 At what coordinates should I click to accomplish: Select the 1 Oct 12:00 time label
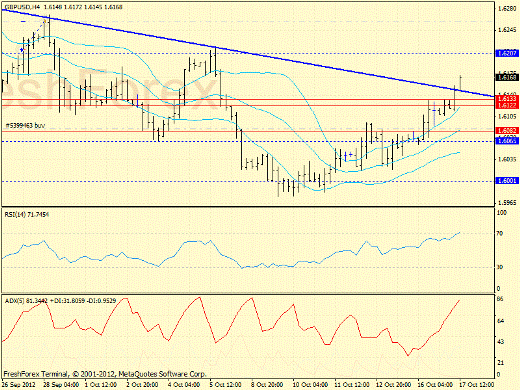(101, 385)
